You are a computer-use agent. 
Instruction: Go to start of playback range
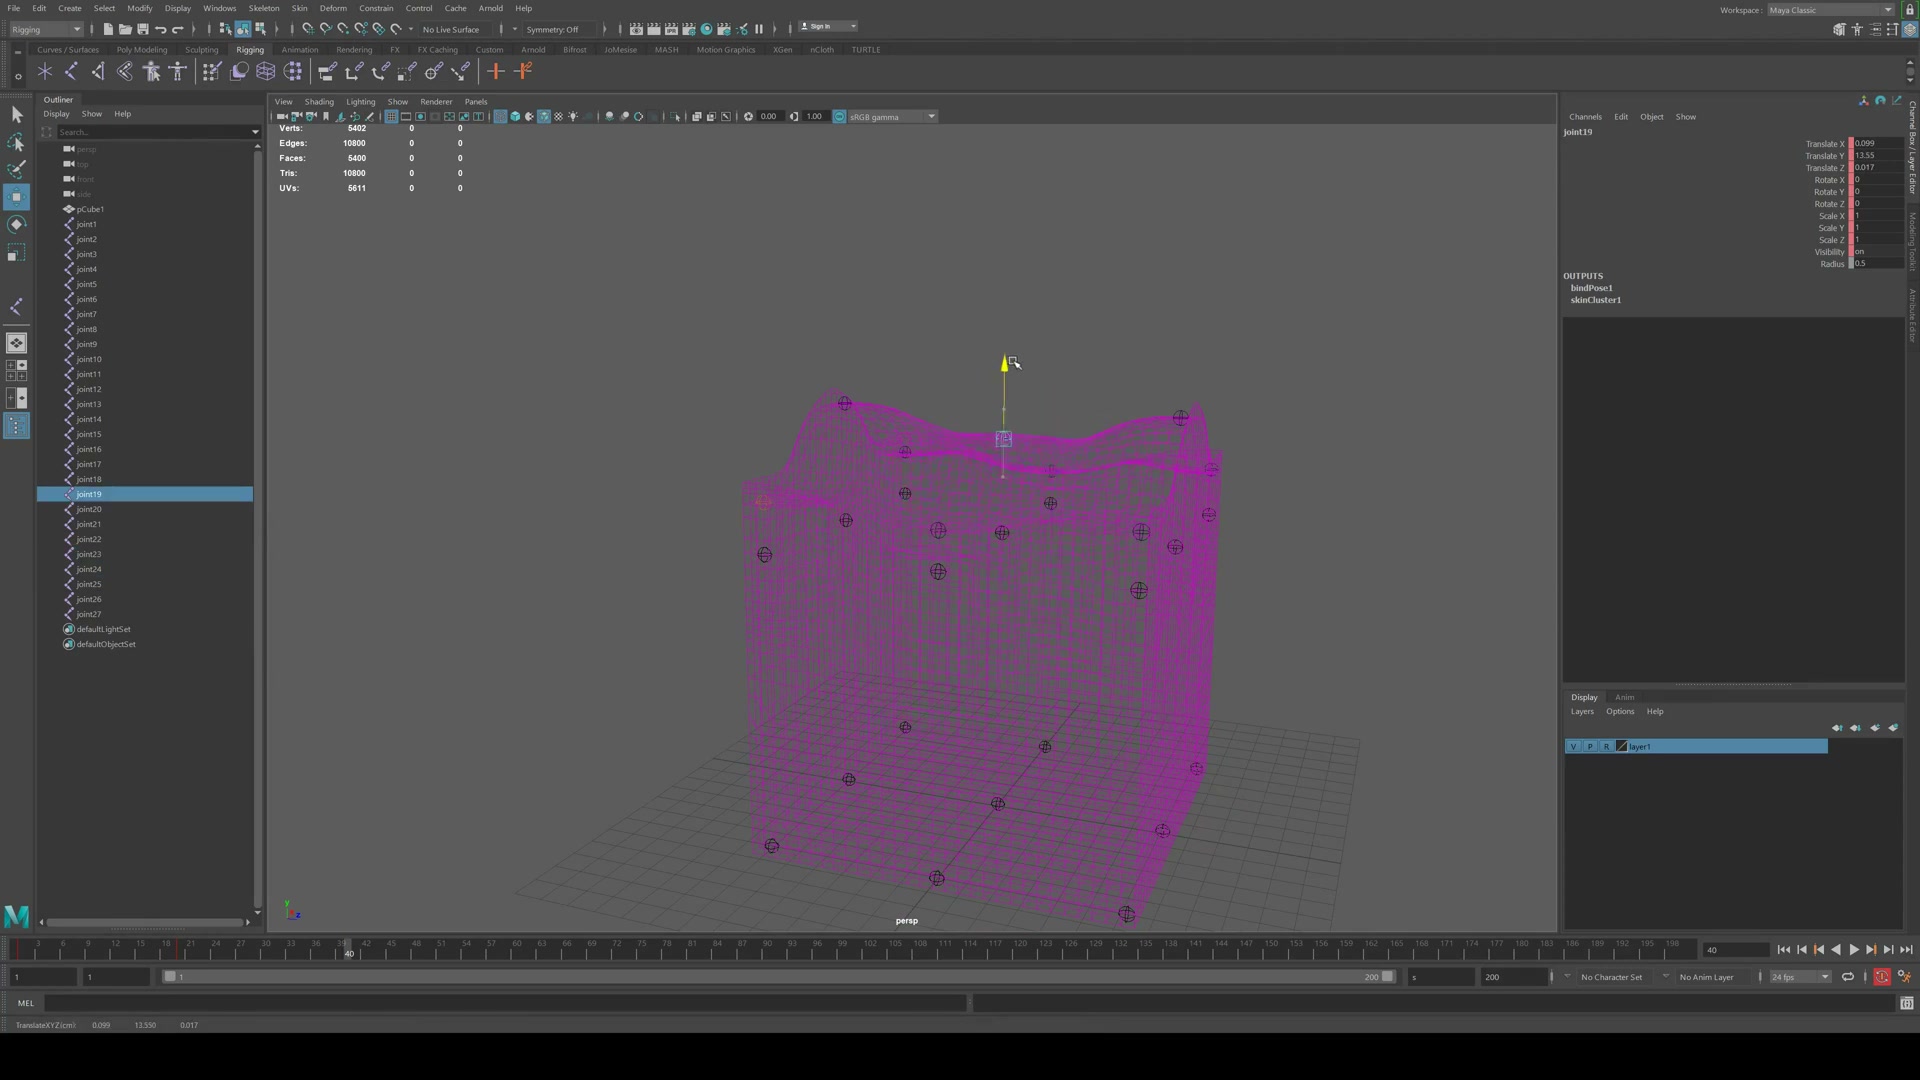pos(1784,950)
